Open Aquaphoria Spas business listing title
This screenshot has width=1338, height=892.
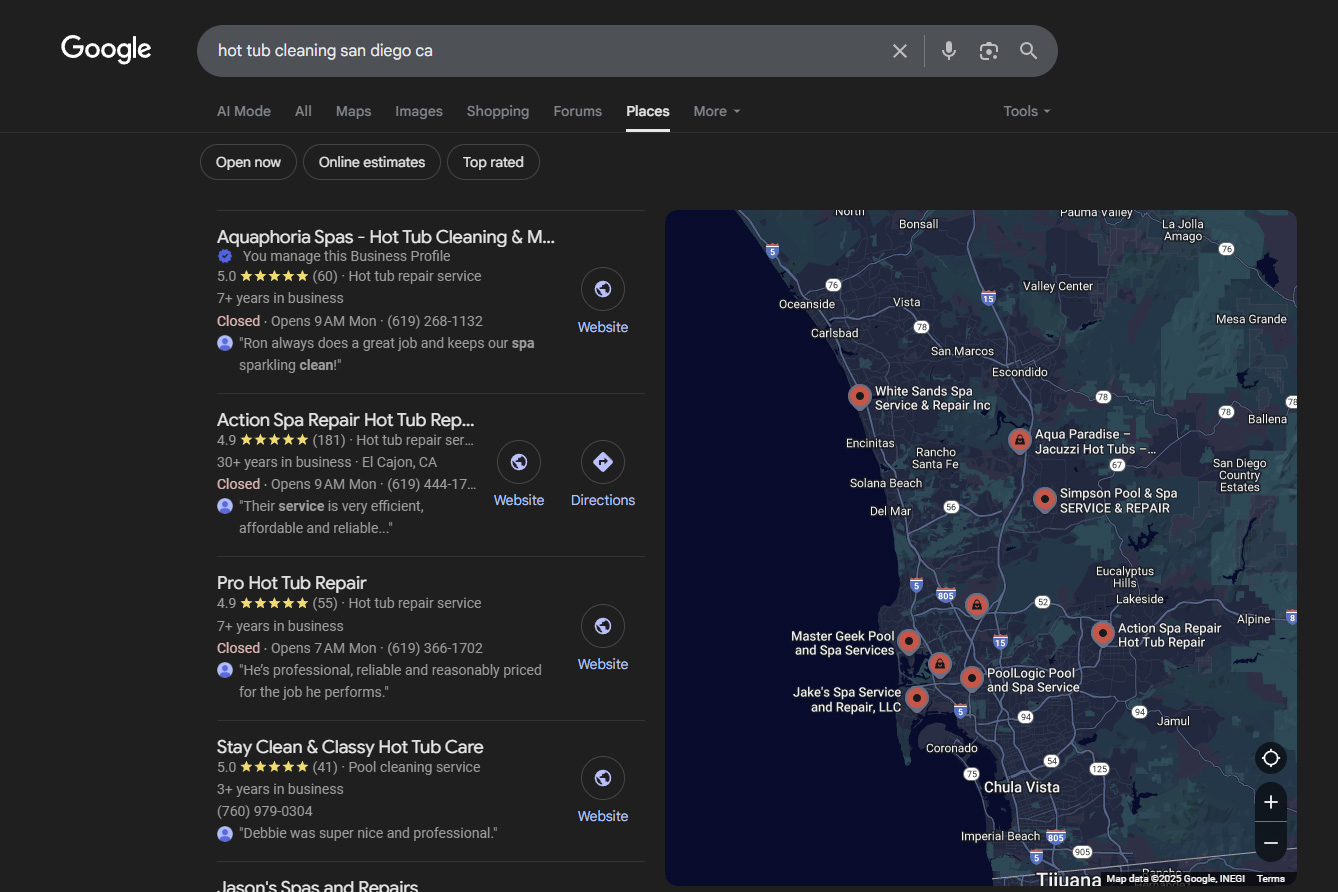386,237
